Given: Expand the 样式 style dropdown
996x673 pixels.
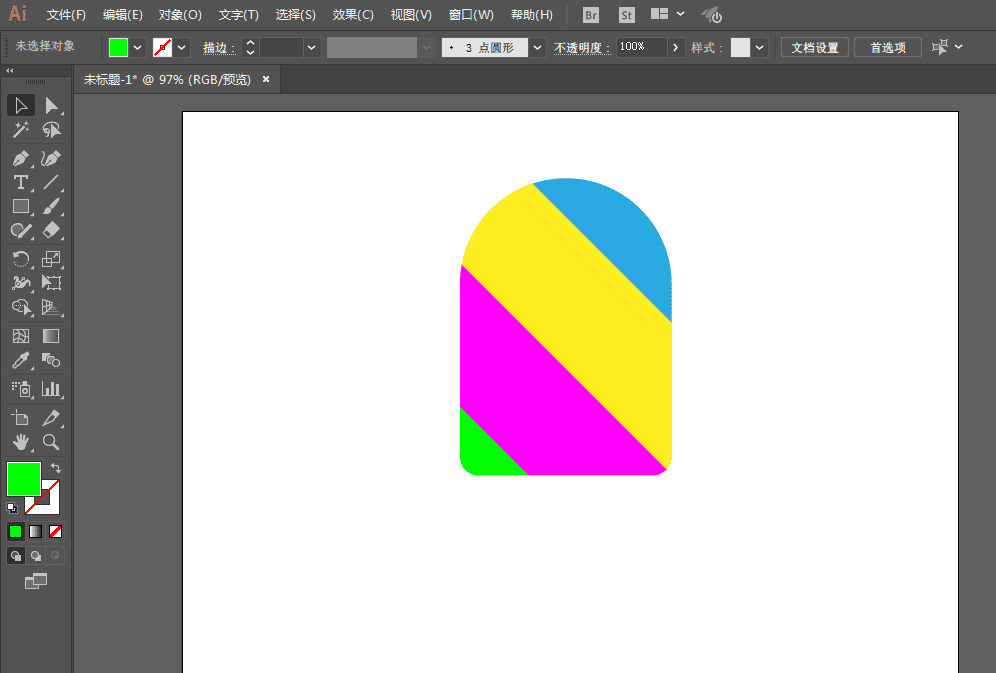Looking at the screenshot, I should pyautogui.click(x=761, y=47).
